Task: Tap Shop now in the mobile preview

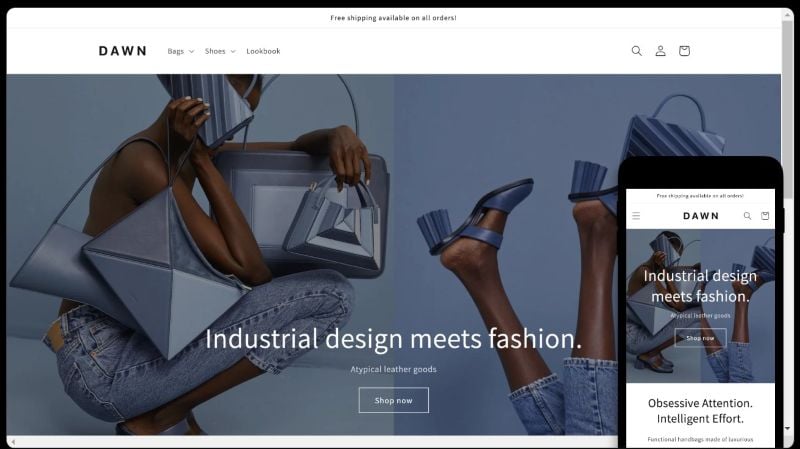Action: click(700, 338)
